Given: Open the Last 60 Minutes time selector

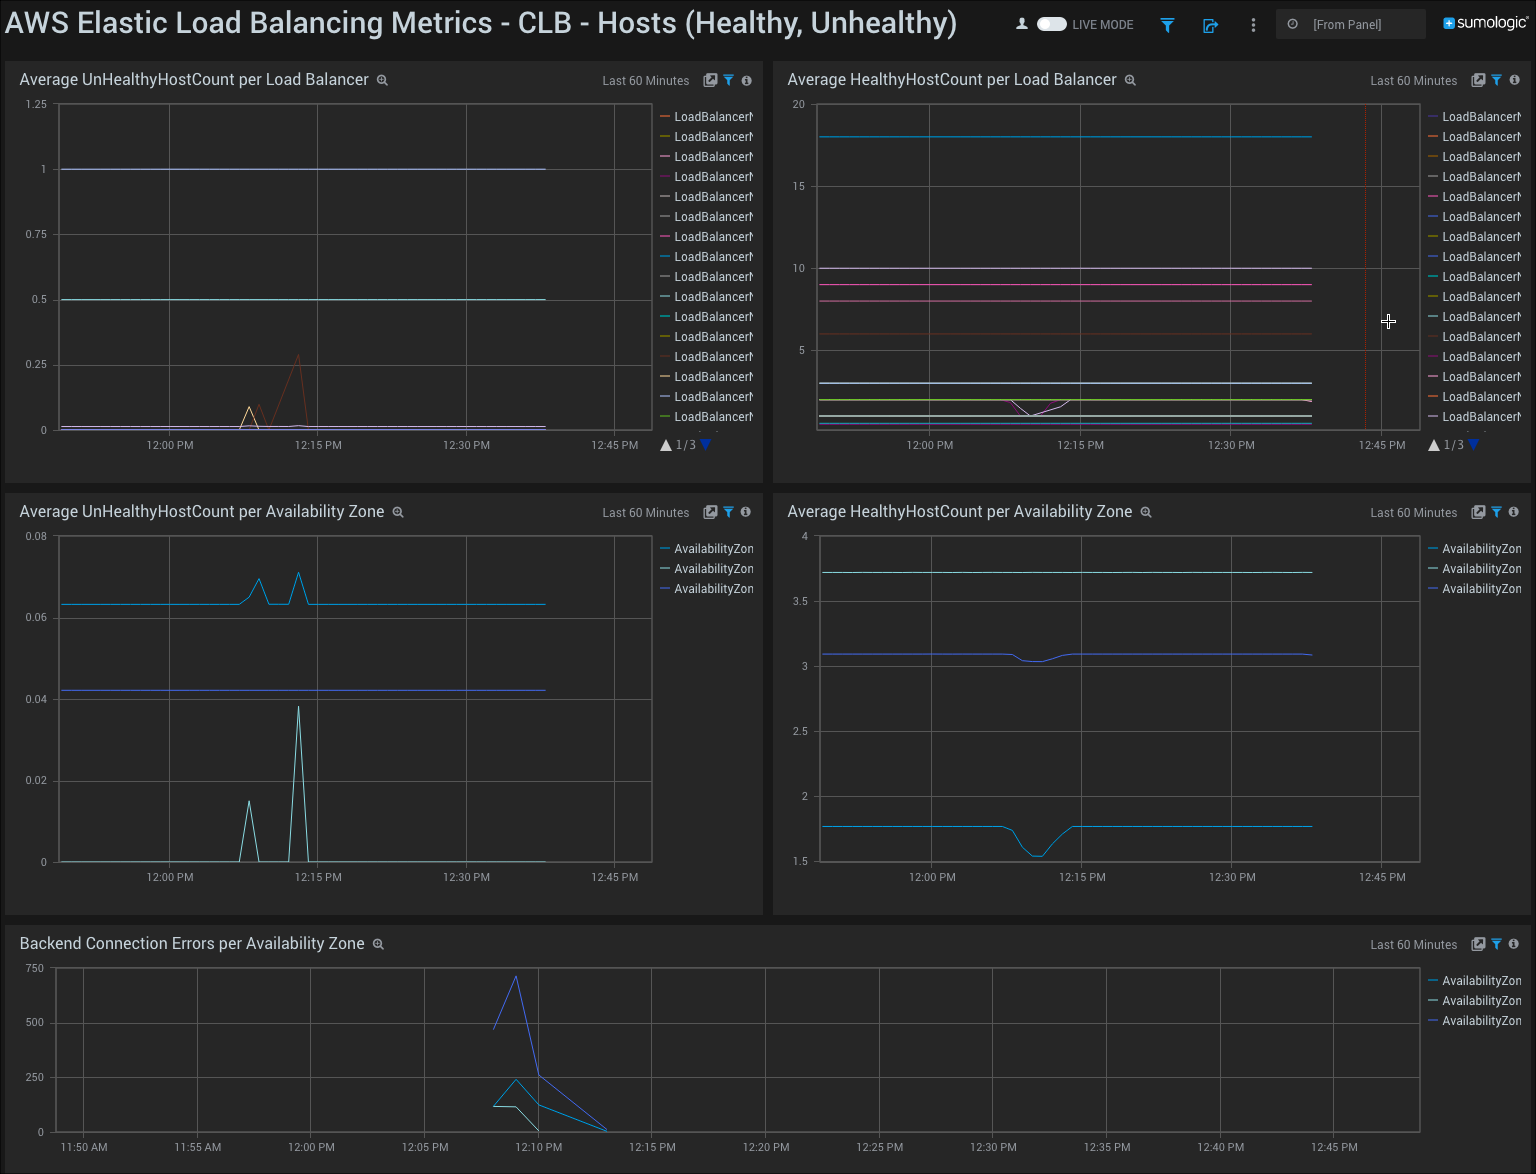Looking at the screenshot, I should (x=645, y=80).
